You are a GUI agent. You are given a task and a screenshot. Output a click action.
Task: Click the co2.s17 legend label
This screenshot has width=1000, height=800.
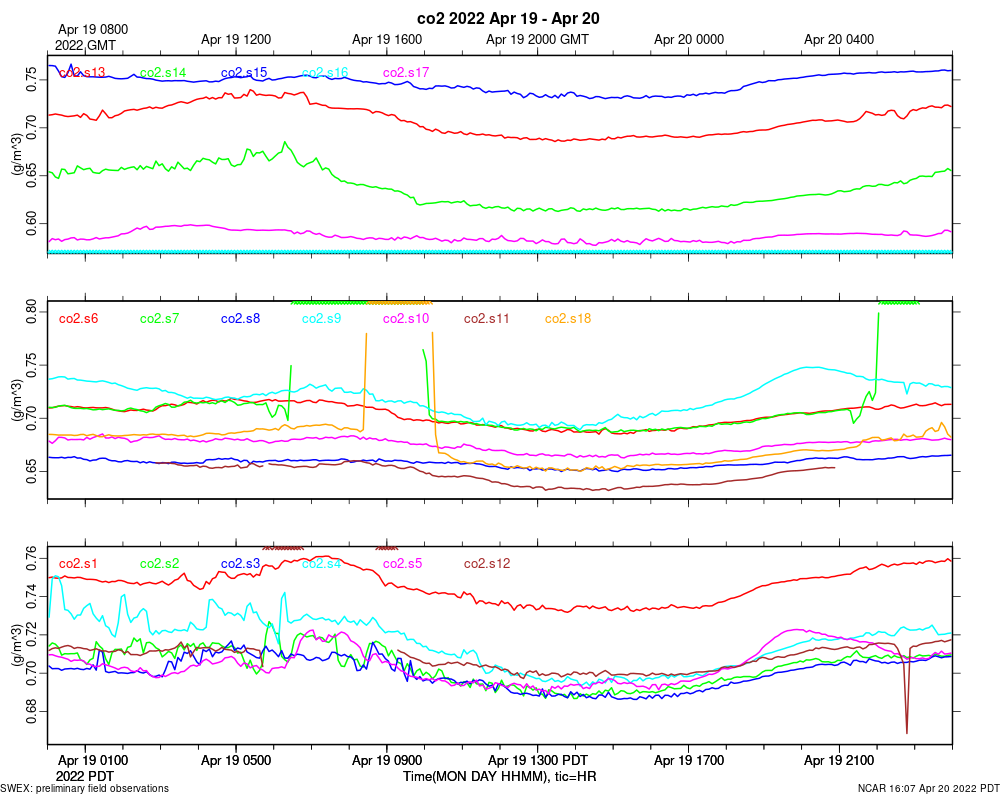click(406, 73)
